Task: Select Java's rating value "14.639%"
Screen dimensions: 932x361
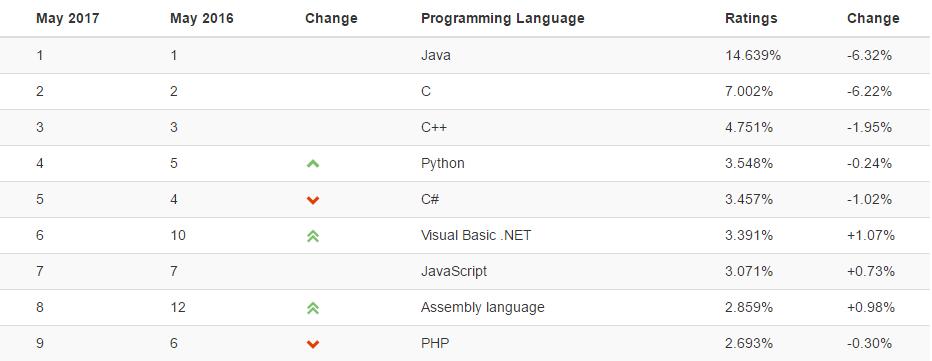Action: pyautogui.click(x=753, y=55)
